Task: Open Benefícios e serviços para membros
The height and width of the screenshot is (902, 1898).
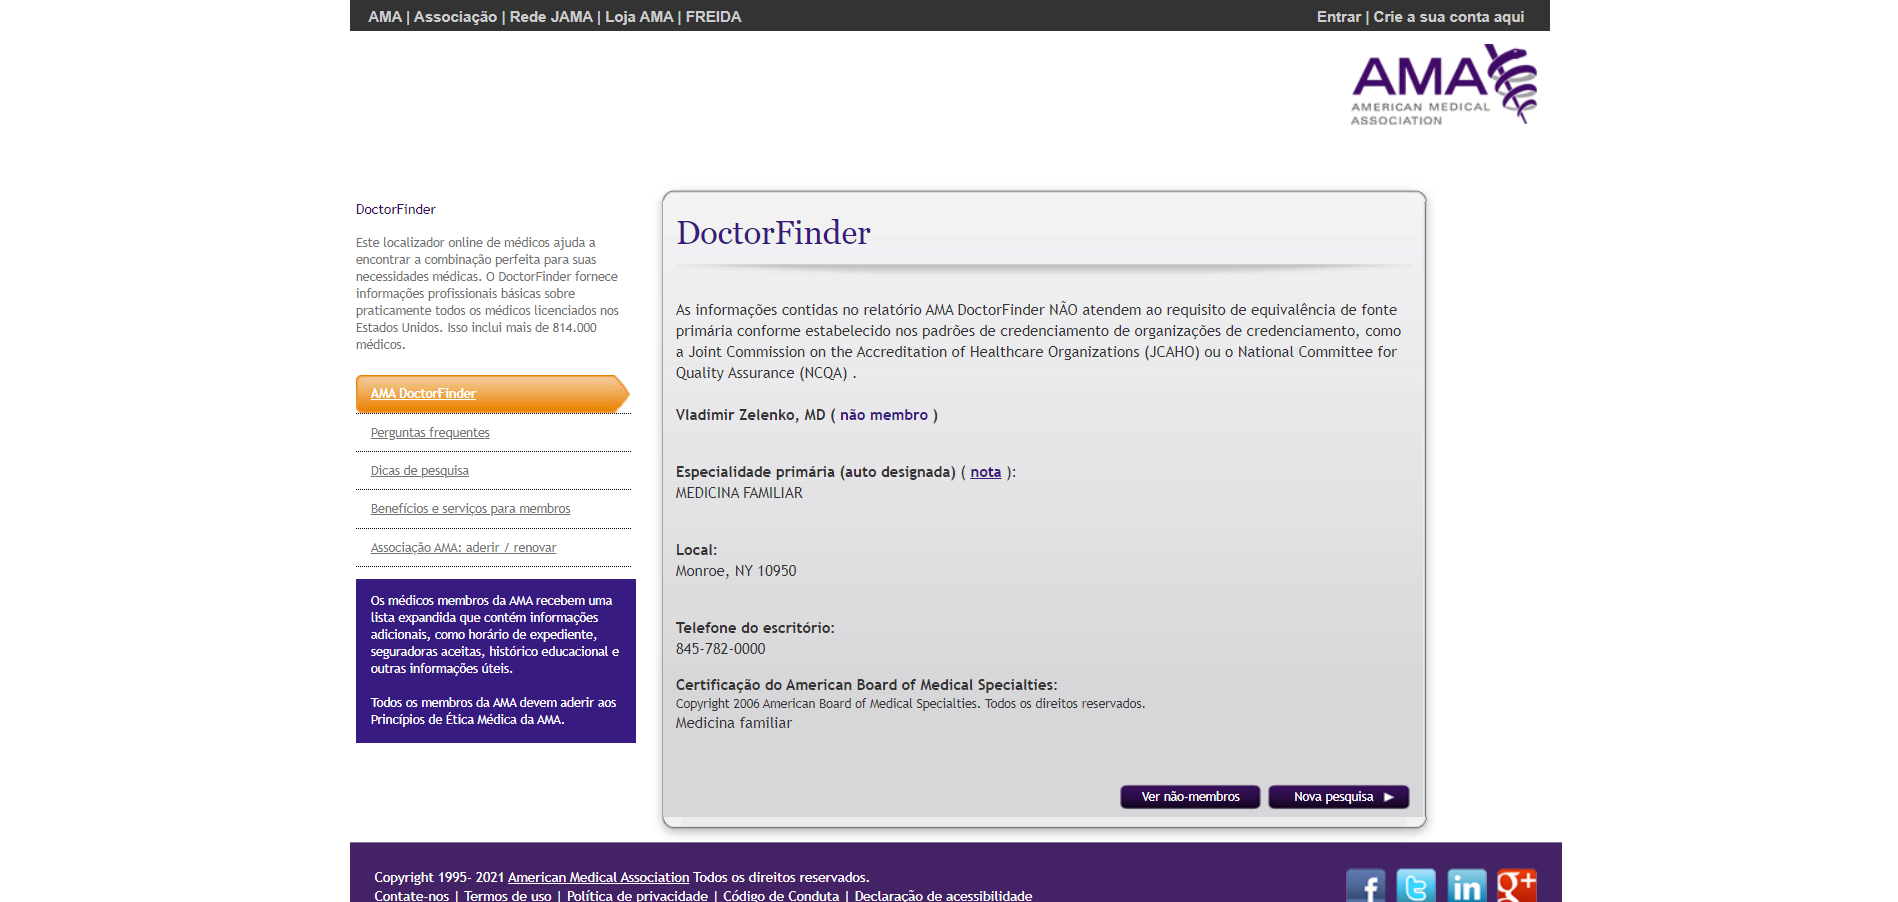Action: coord(471,509)
